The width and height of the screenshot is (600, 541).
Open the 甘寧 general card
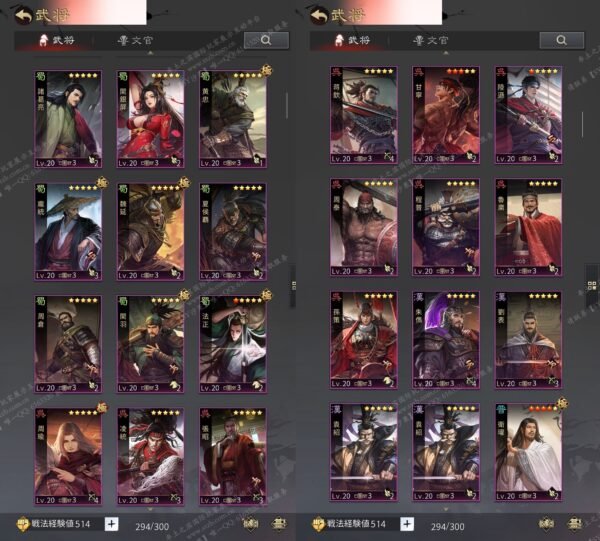pos(446,116)
